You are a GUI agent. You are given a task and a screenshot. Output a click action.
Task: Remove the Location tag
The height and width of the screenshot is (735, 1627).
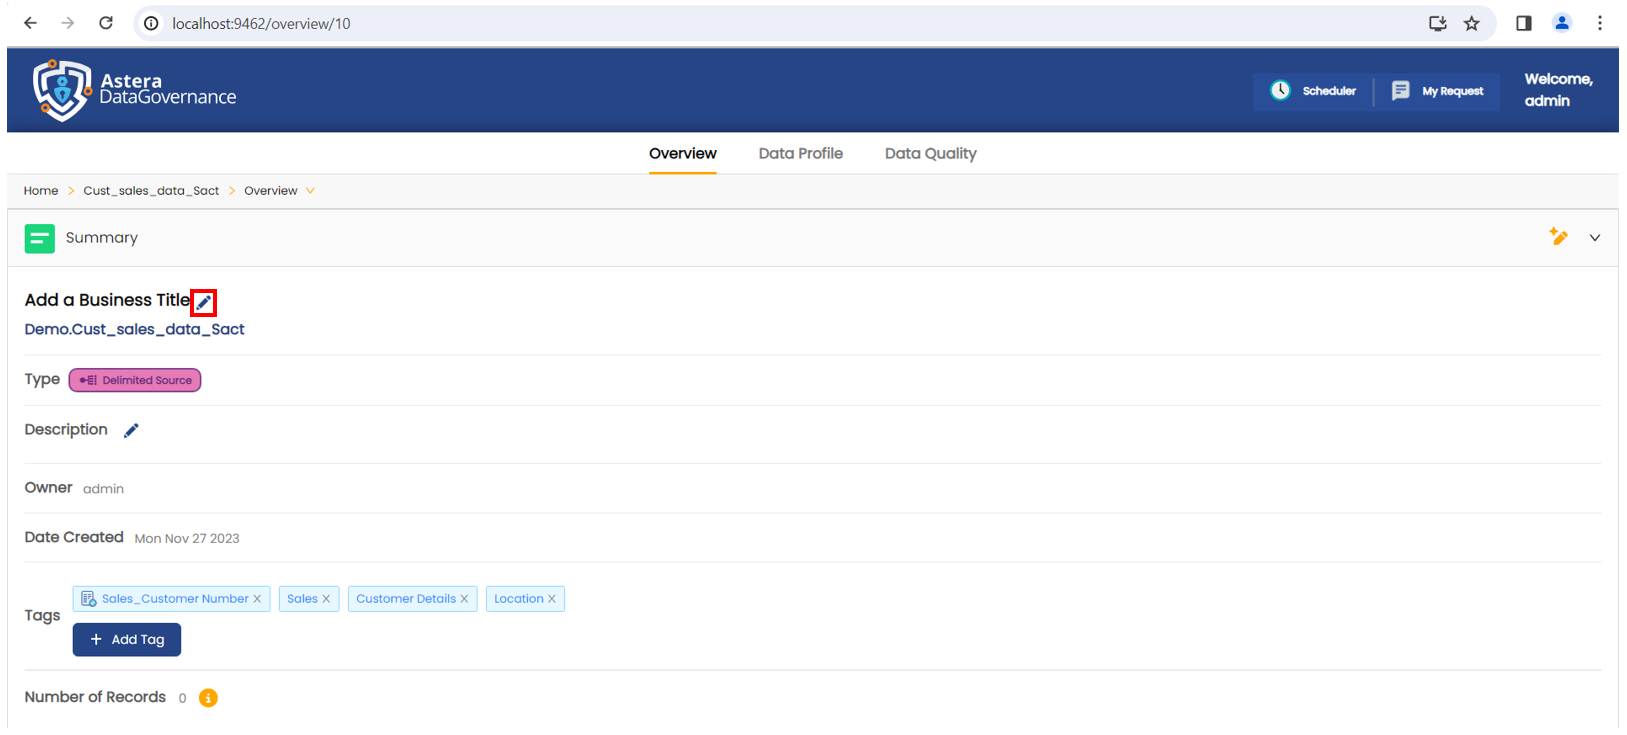[551, 599]
